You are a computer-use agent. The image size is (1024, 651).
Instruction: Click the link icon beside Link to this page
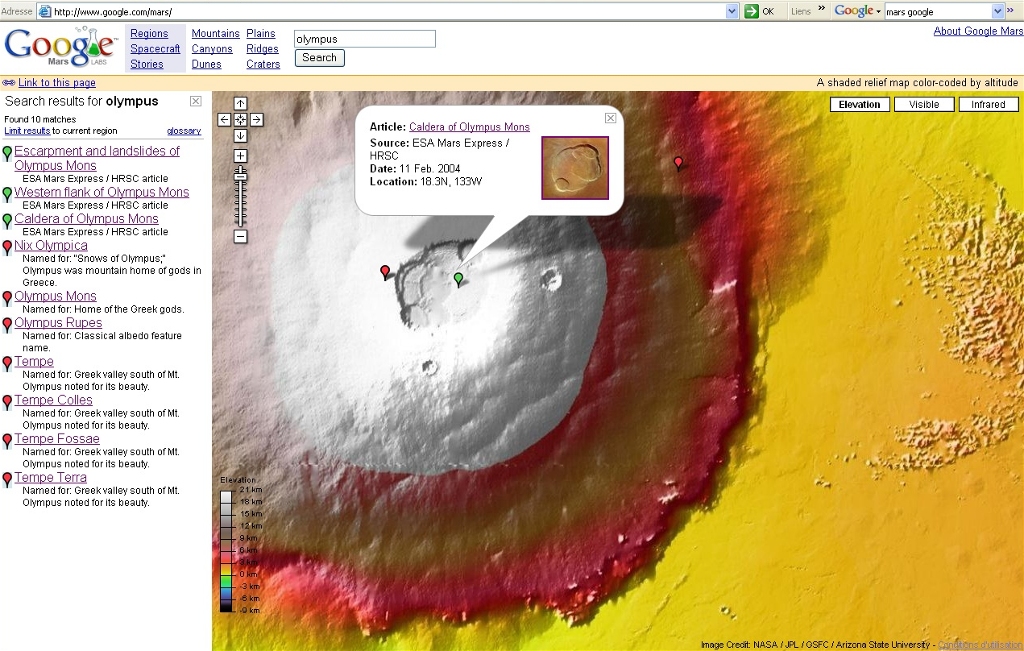[x=8, y=83]
